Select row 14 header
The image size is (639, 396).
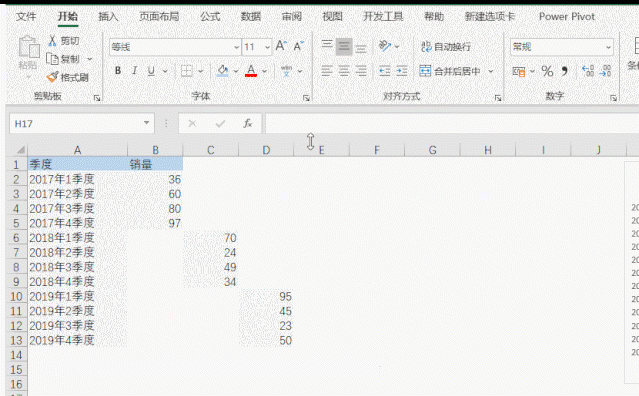(16, 355)
